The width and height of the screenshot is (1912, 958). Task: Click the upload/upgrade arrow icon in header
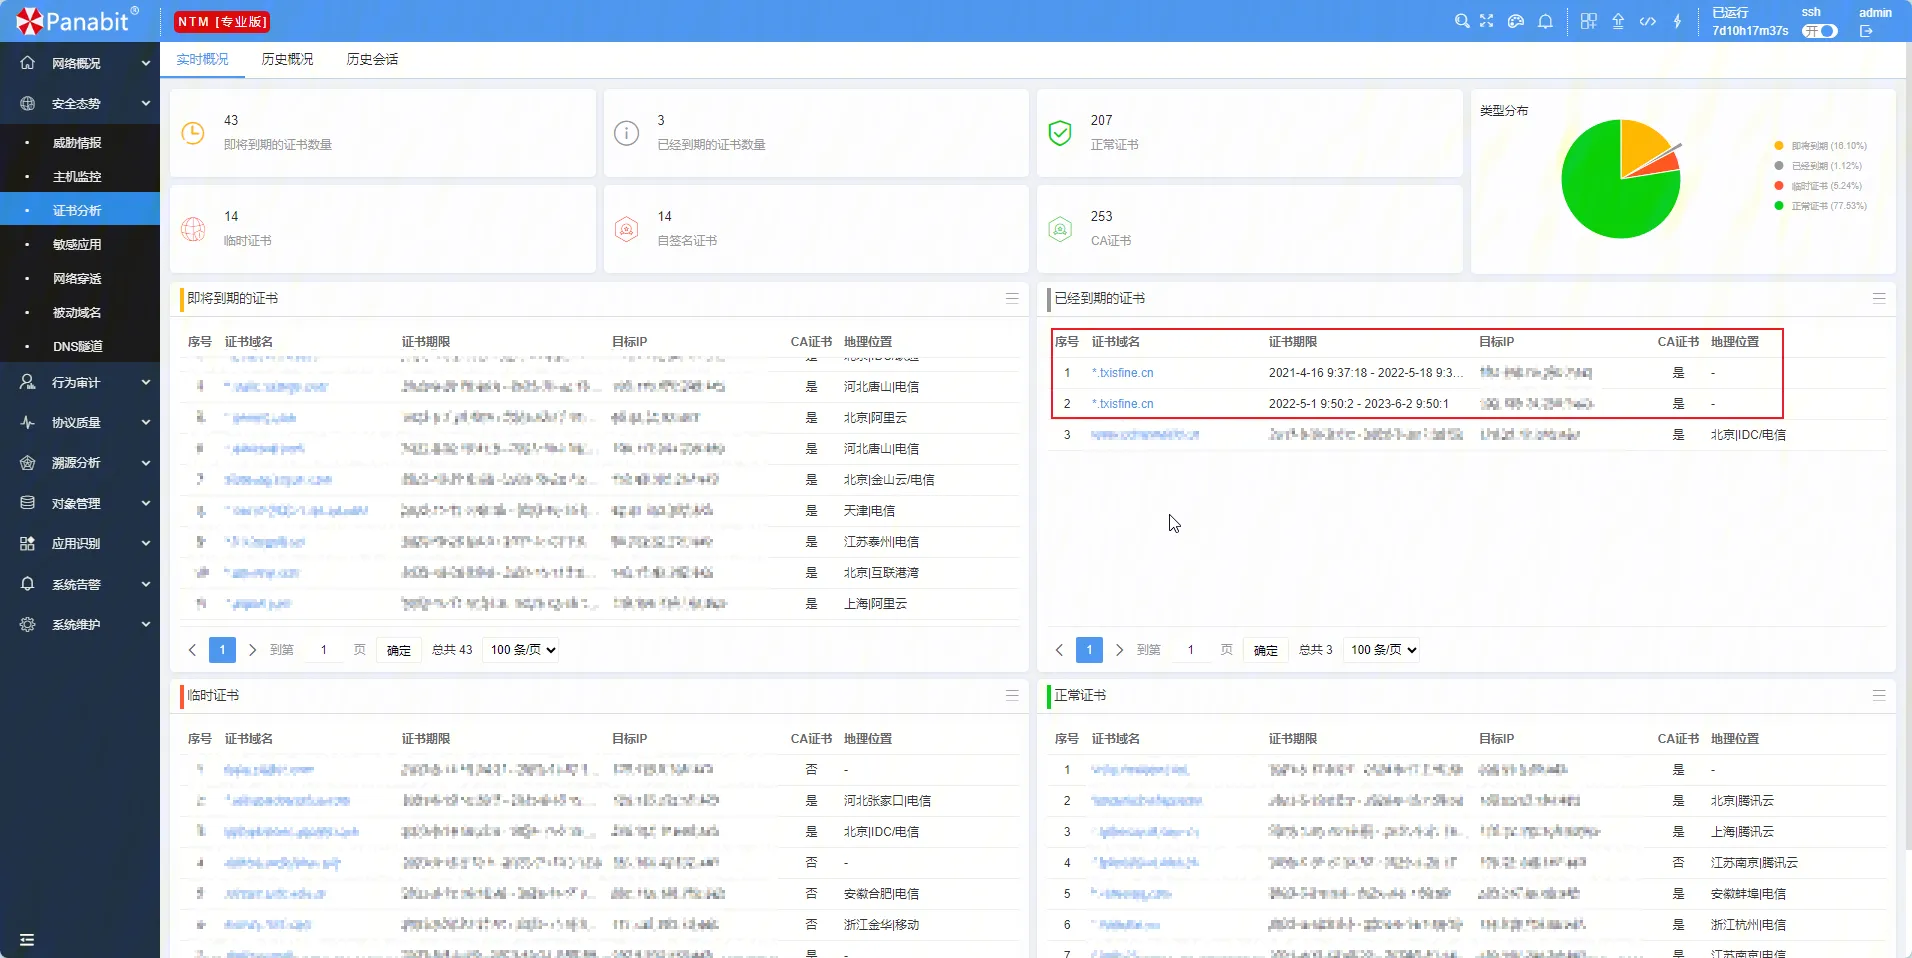pyautogui.click(x=1618, y=21)
